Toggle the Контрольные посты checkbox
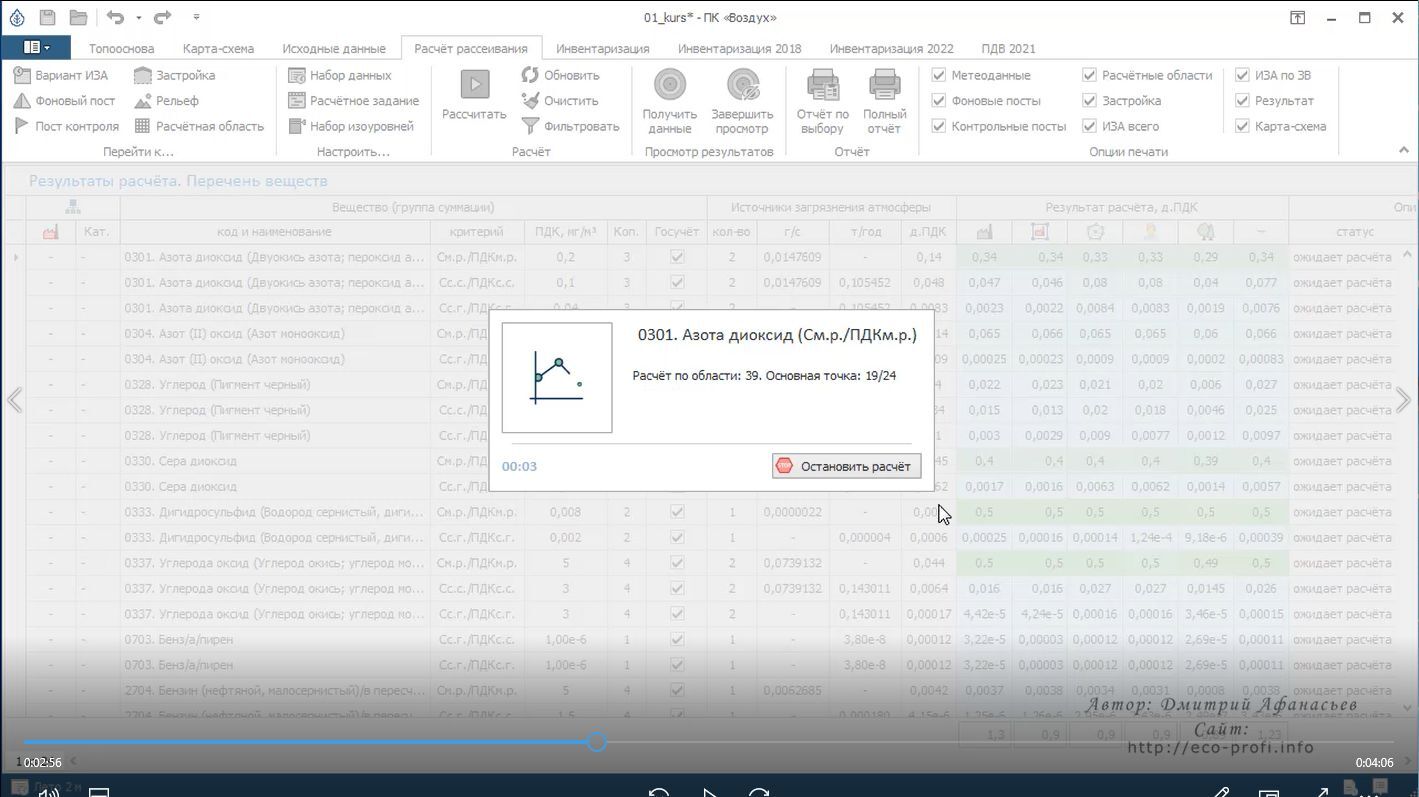 [939, 126]
